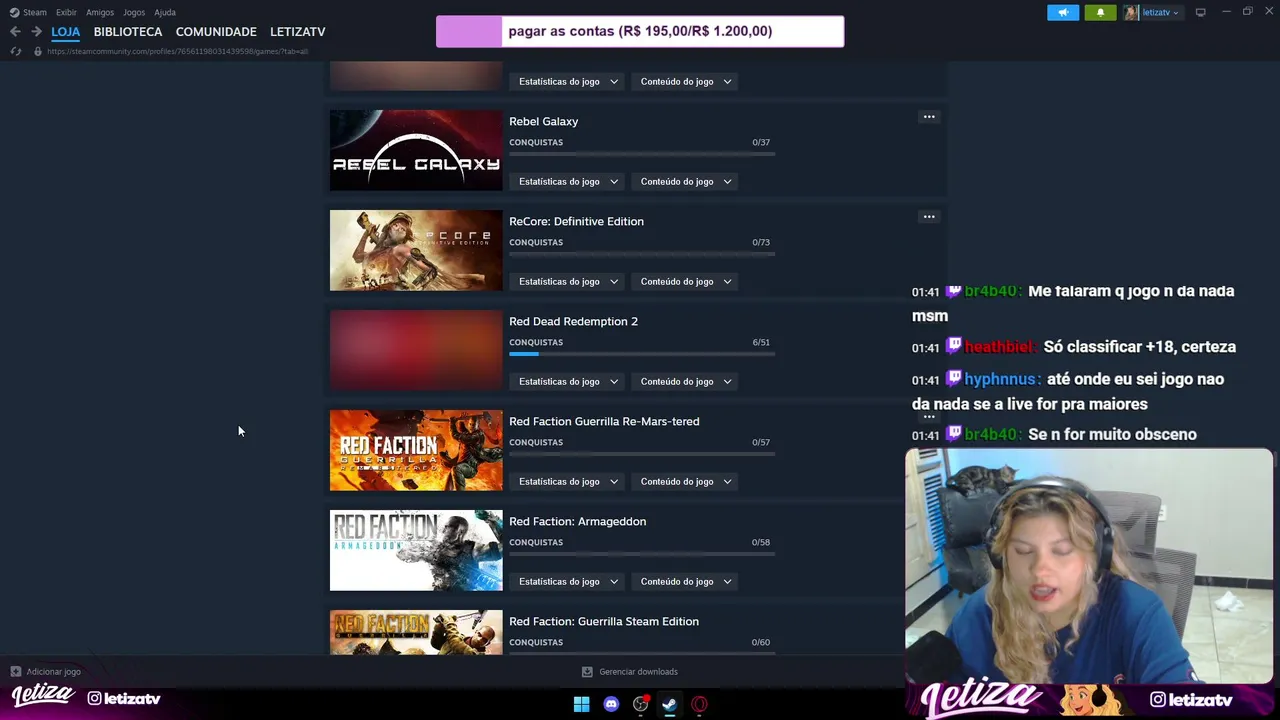Click the 6/51 achievements count for Red Dead
This screenshot has width=1280, height=720.
coord(761,342)
